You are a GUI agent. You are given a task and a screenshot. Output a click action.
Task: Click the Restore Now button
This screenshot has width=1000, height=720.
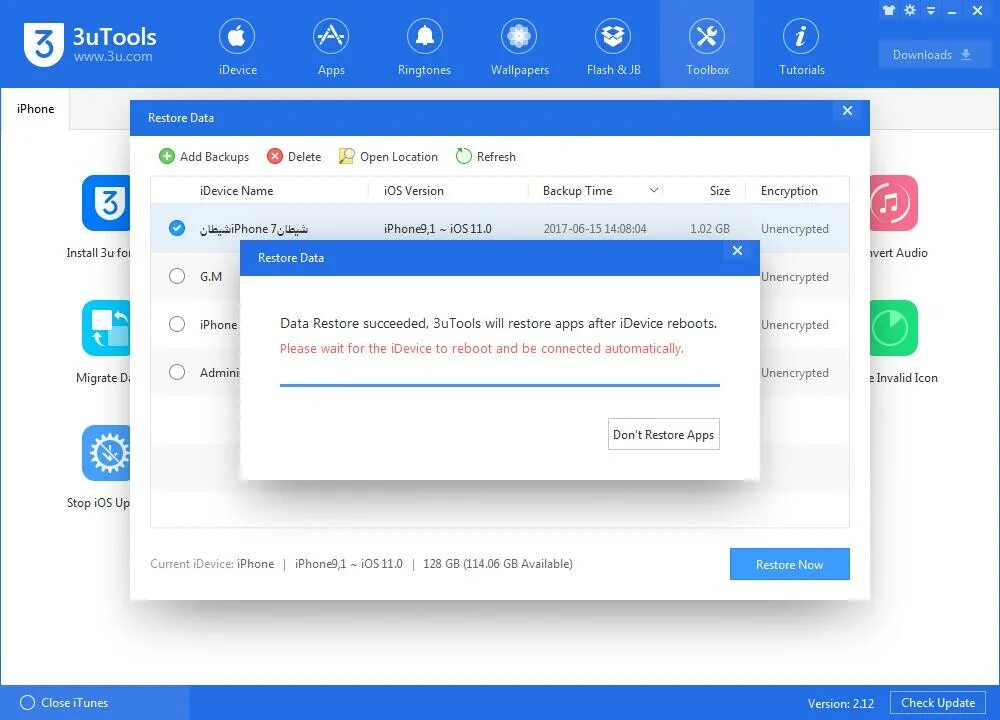790,564
